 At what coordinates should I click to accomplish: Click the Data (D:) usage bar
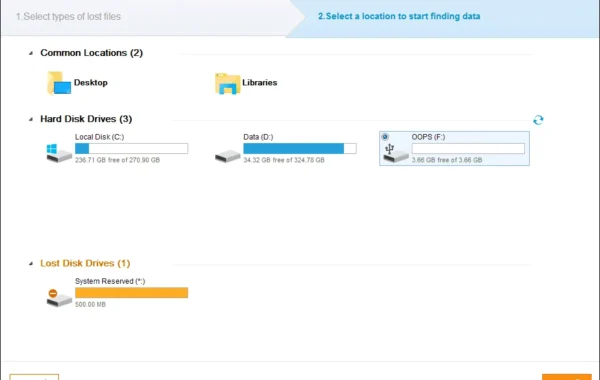[300, 148]
